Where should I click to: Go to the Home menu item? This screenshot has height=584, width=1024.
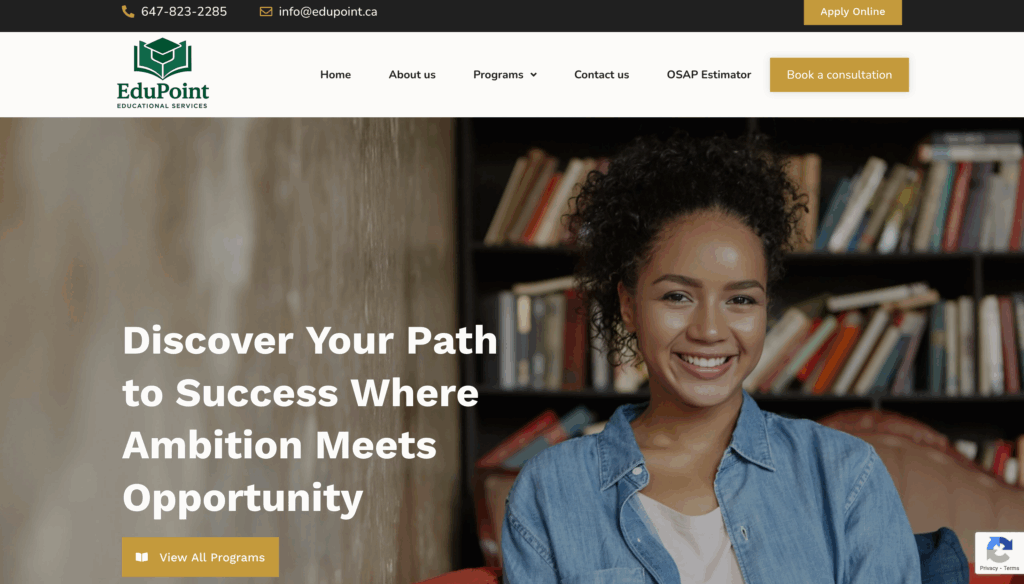click(x=335, y=74)
